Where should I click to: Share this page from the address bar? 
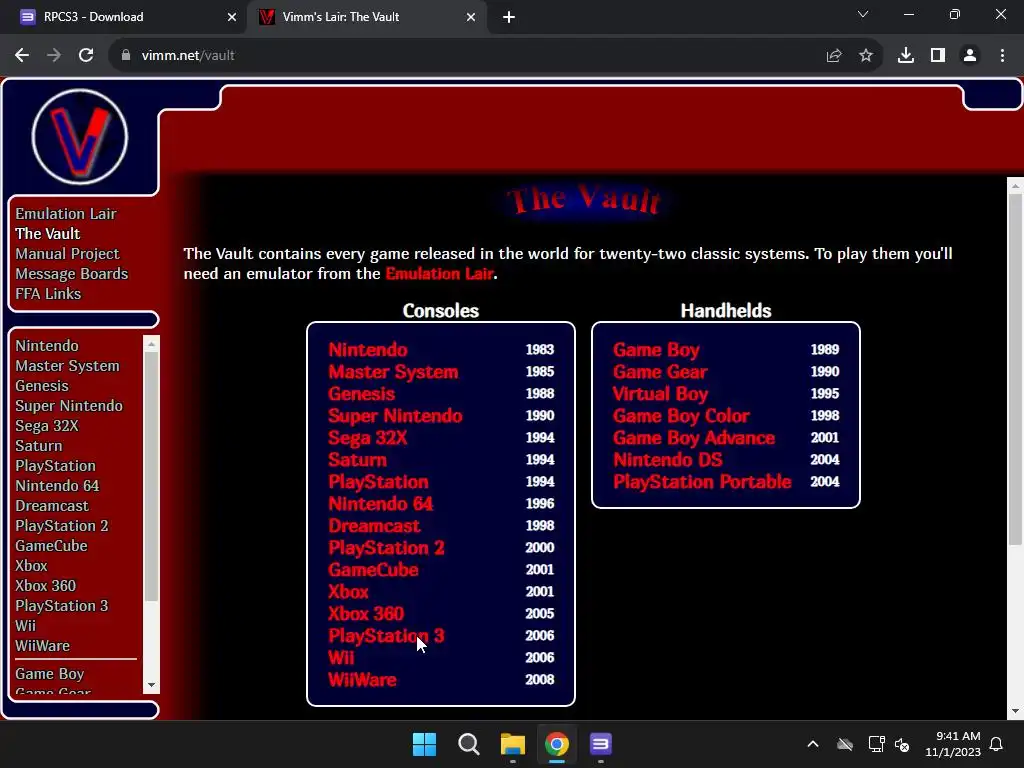(x=834, y=56)
